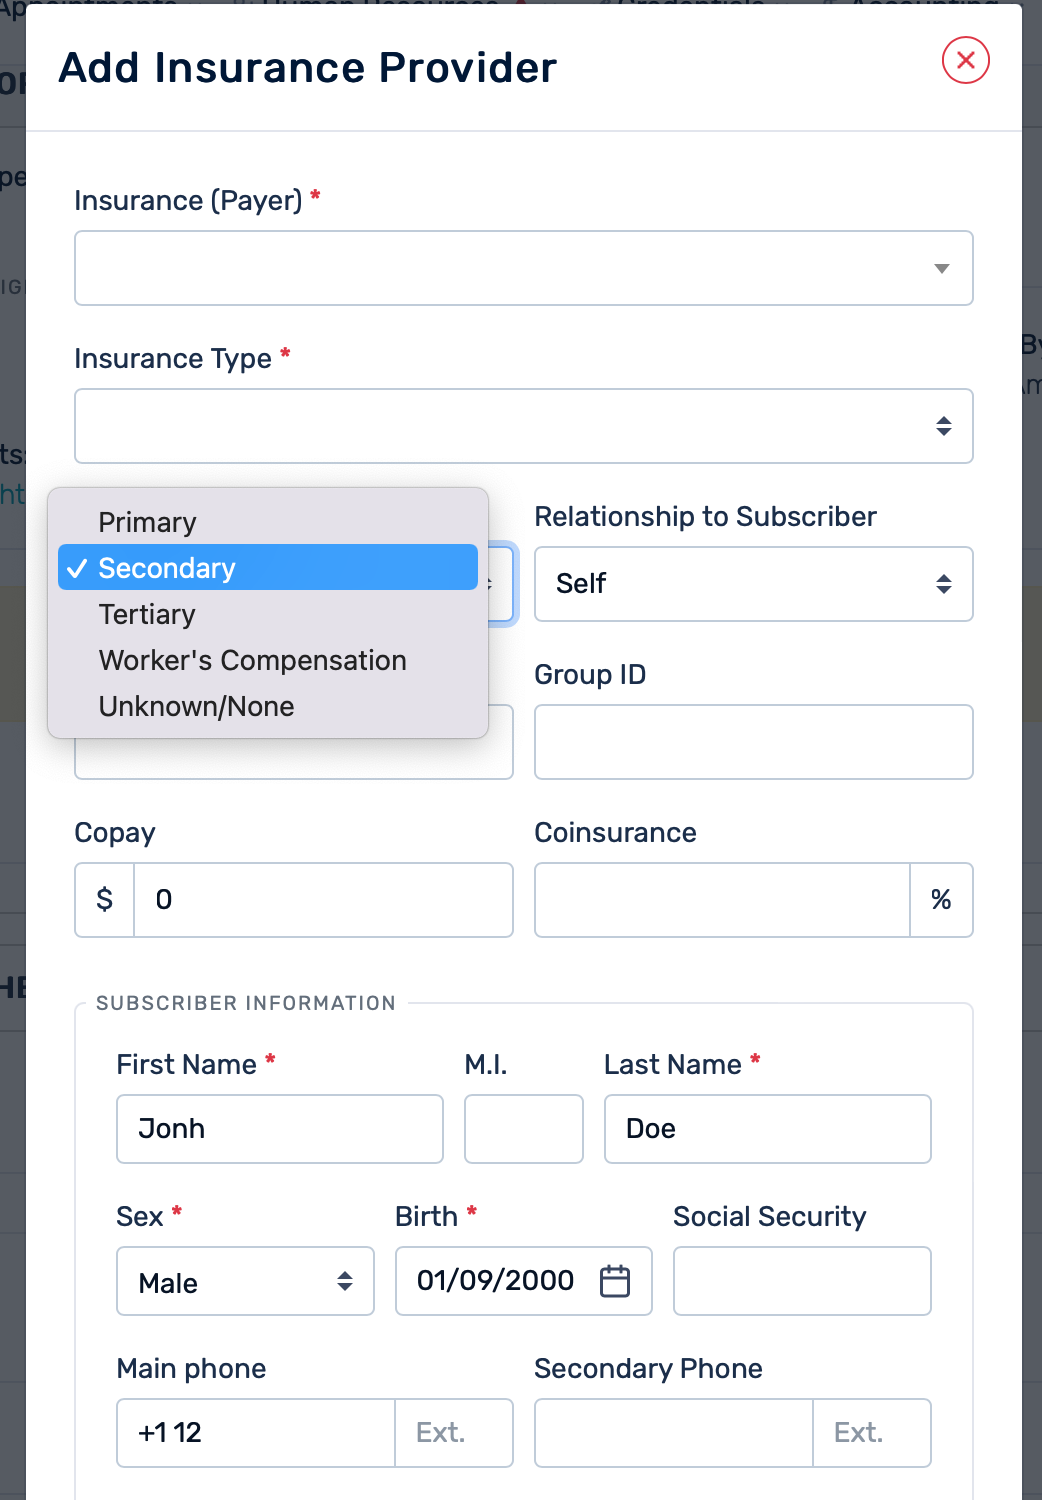Click the Copay amount field
Screen dimensions: 1042x1500
pos(322,900)
